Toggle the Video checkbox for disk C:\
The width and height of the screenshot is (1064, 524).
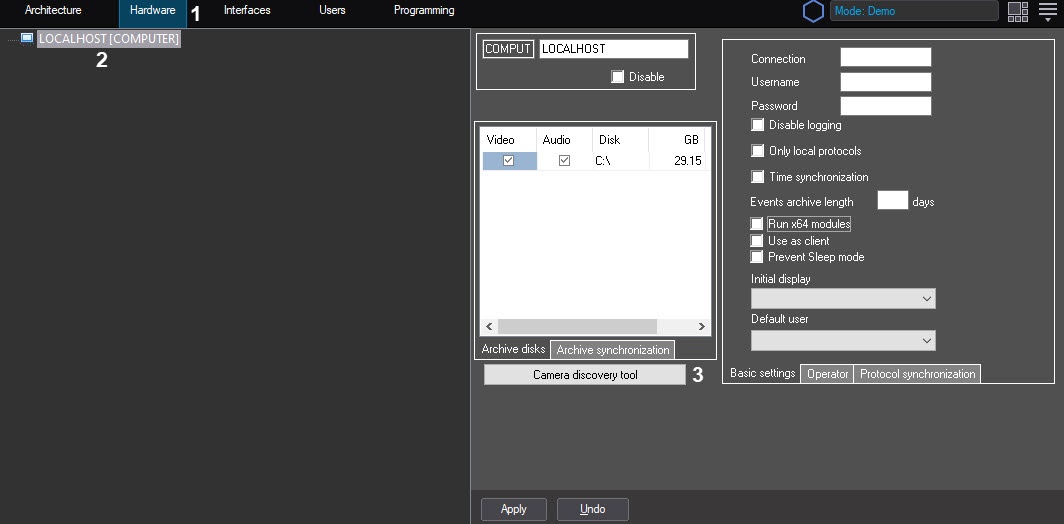click(x=509, y=161)
